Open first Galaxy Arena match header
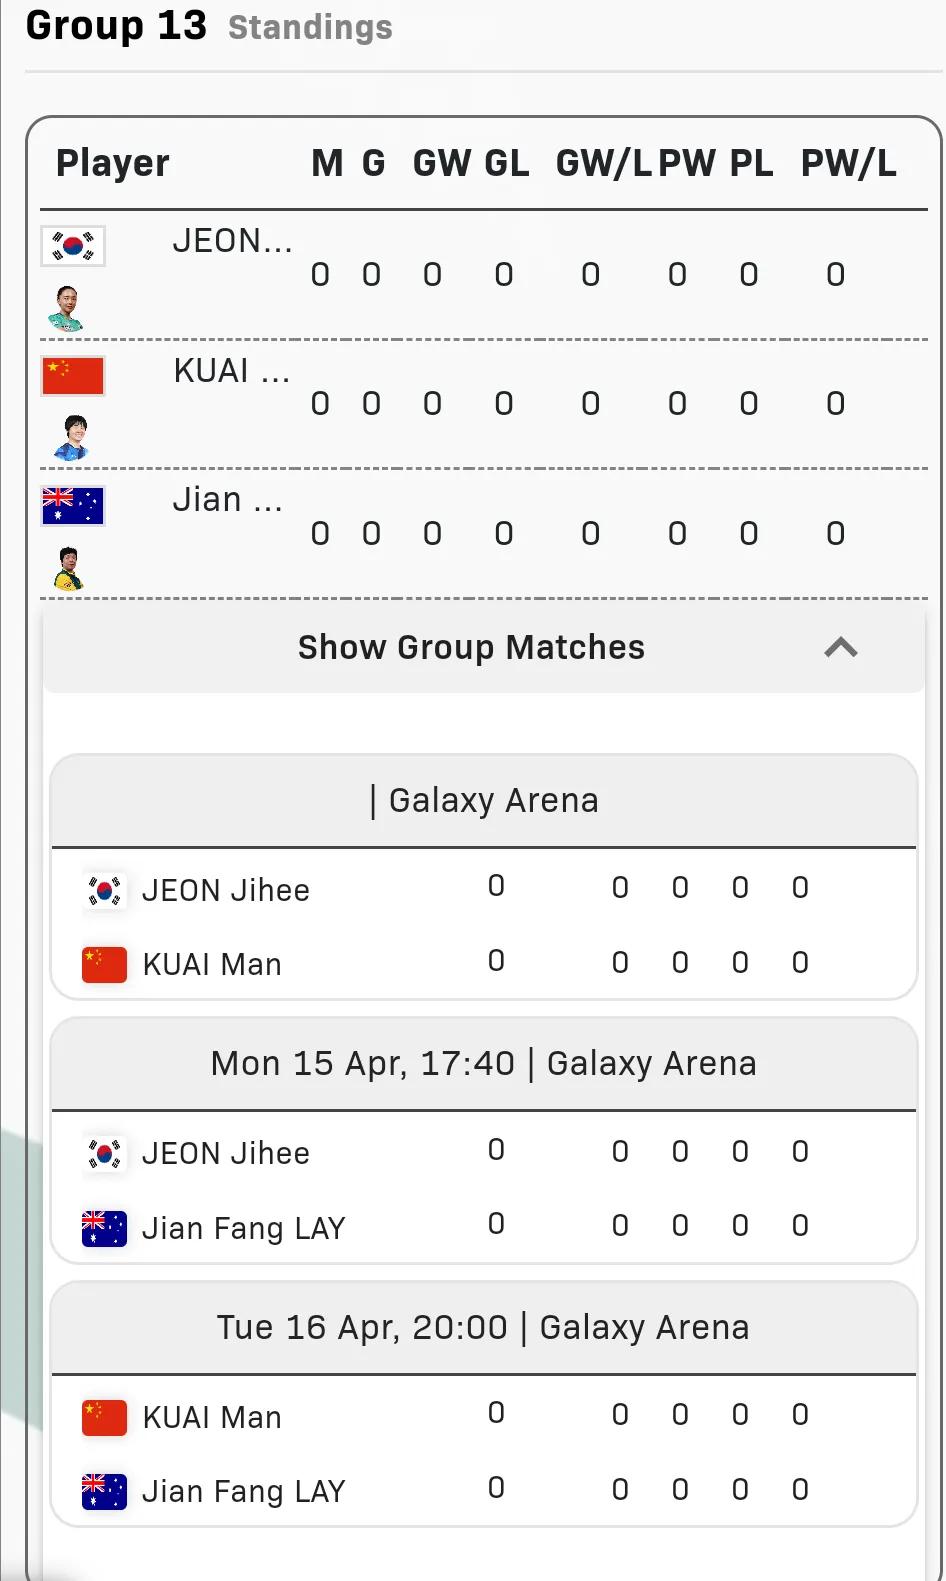The width and height of the screenshot is (946, 1581). click(x=484, y=801)
